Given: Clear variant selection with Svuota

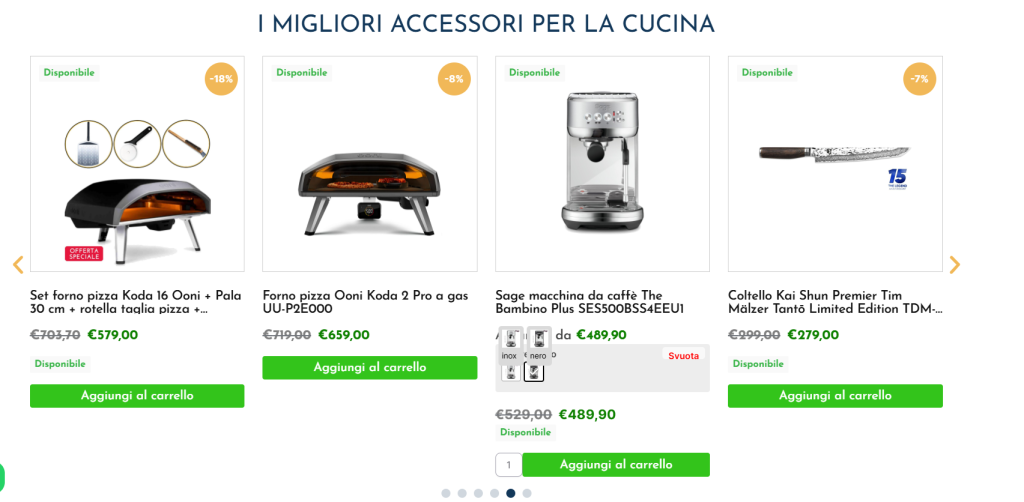Looking at the screenshot, I should pyautogui.click(x=683, y=356).
